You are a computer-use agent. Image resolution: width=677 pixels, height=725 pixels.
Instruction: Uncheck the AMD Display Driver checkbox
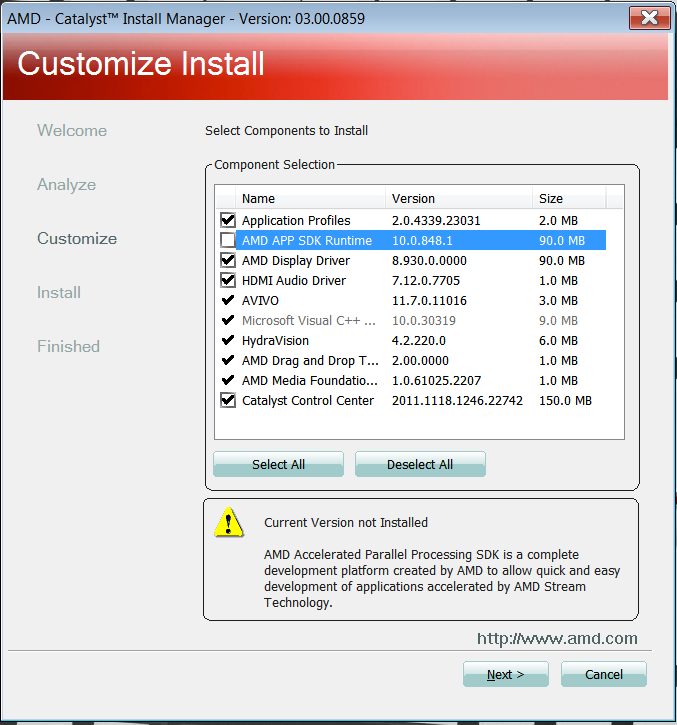click(x=228, y=260)
